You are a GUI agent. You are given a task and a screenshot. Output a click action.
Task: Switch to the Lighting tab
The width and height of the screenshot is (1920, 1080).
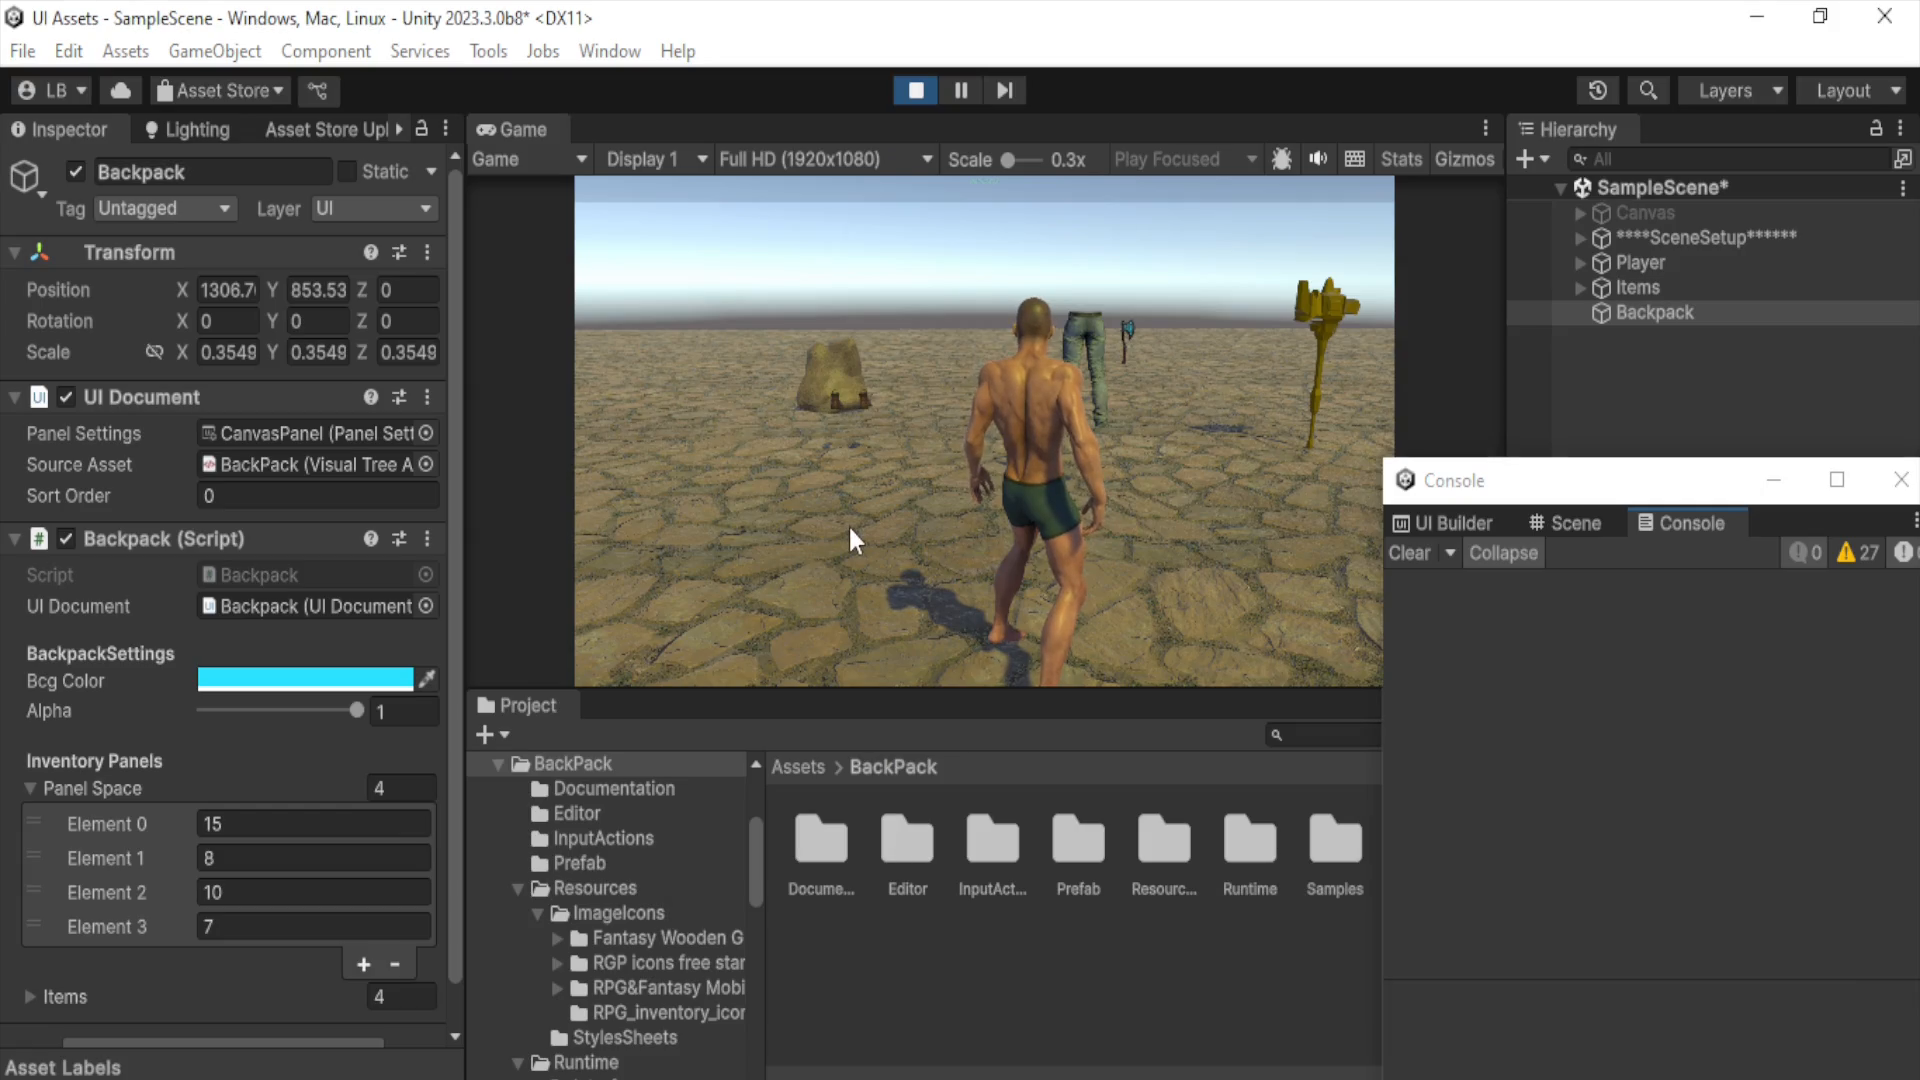tap(187, 129)
